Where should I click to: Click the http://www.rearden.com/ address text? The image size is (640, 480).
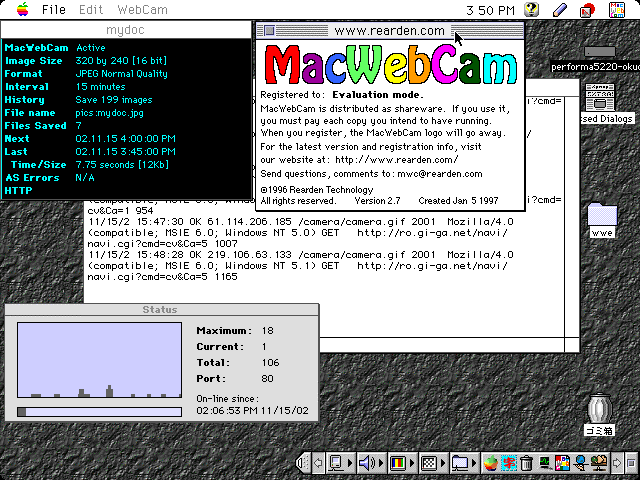click(397, 160)
